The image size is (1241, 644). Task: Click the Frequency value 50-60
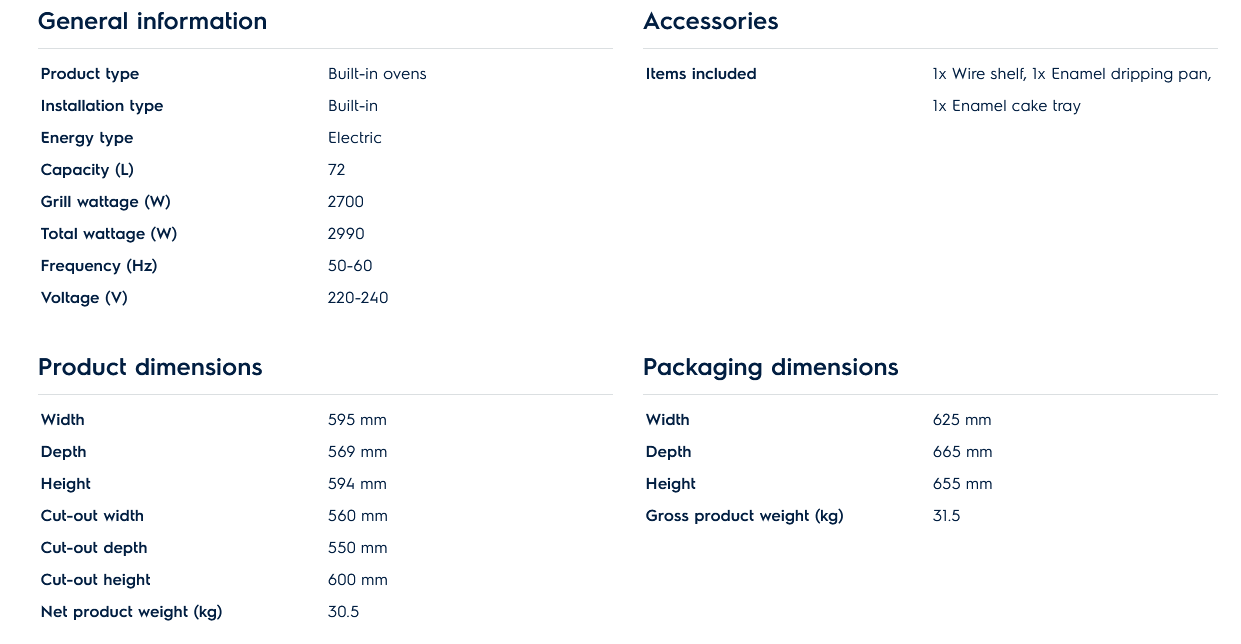tap(350, 266)
